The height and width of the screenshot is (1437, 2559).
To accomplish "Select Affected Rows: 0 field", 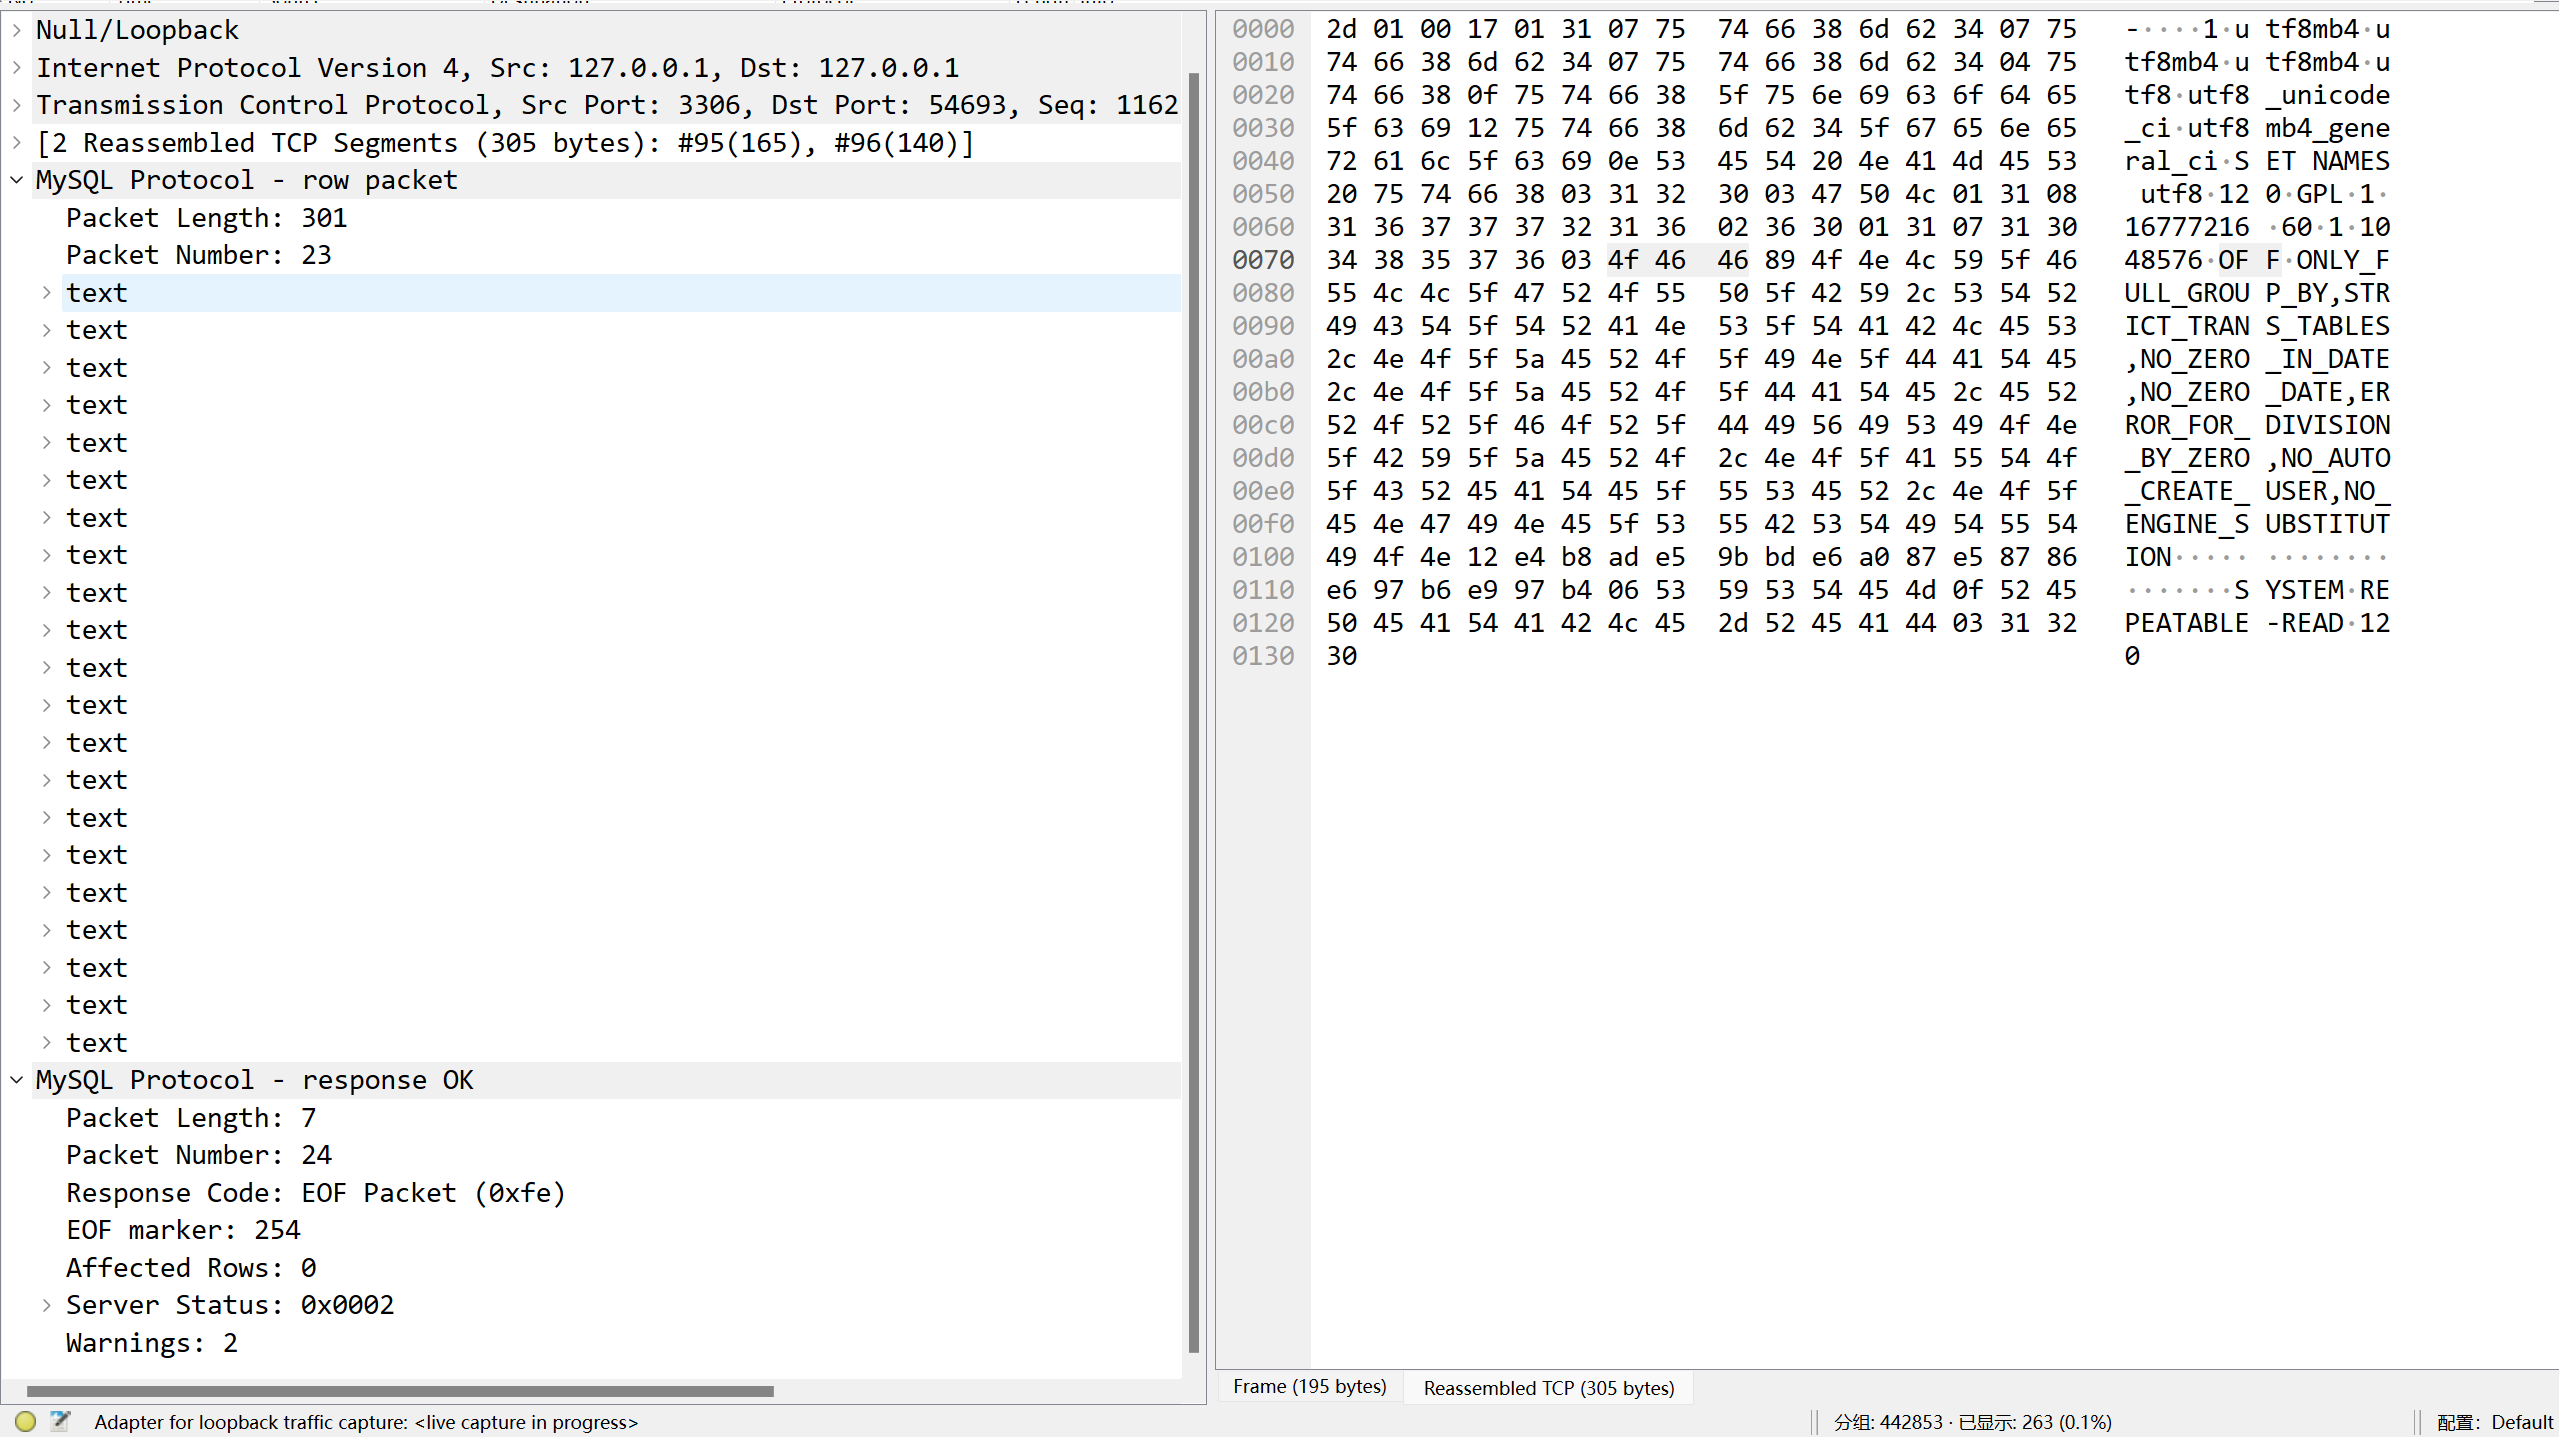I will [x=191, y=1268].
